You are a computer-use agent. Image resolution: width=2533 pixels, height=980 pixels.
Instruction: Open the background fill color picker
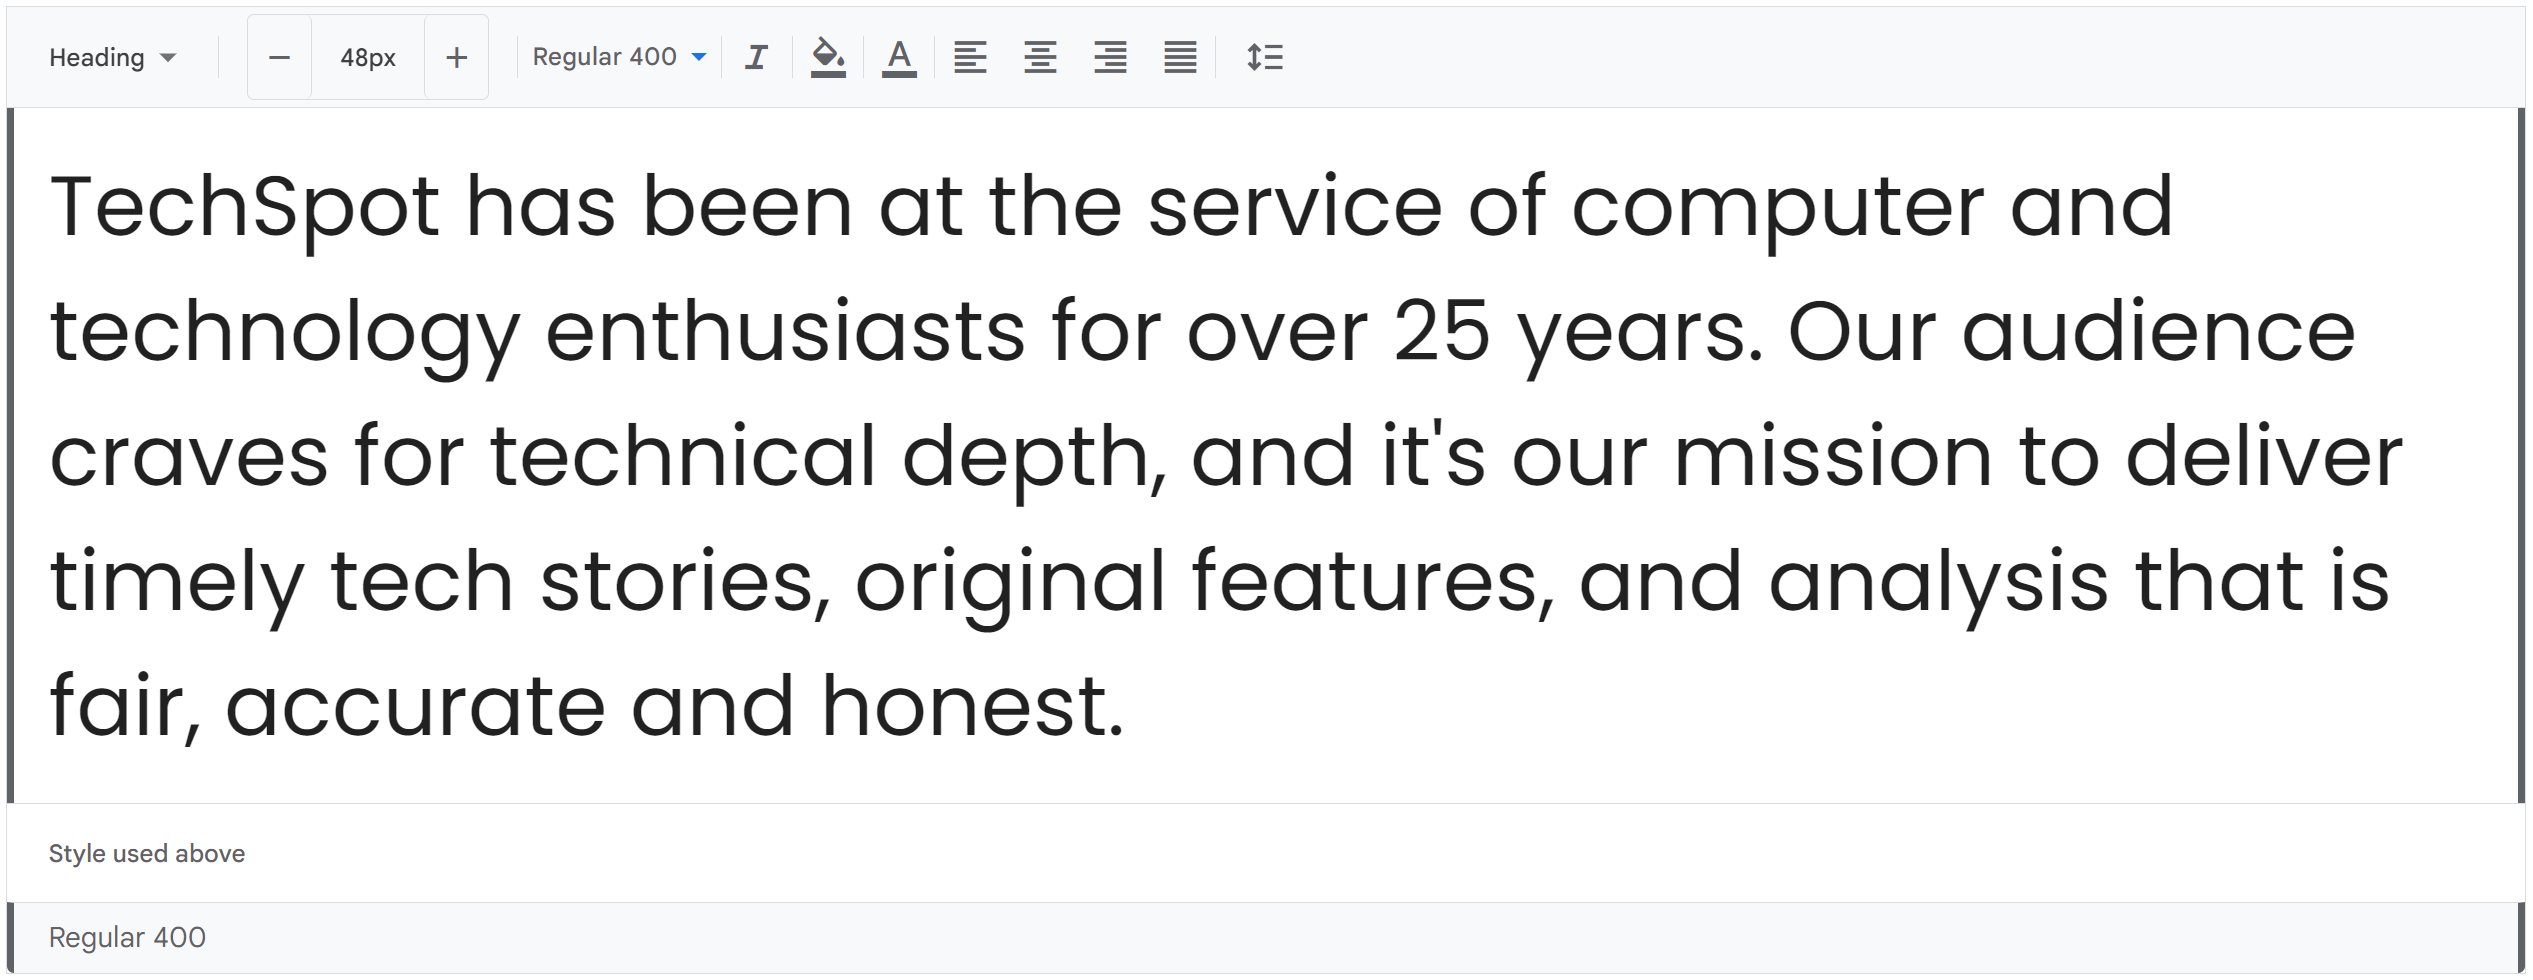click(x=827, y=58)
